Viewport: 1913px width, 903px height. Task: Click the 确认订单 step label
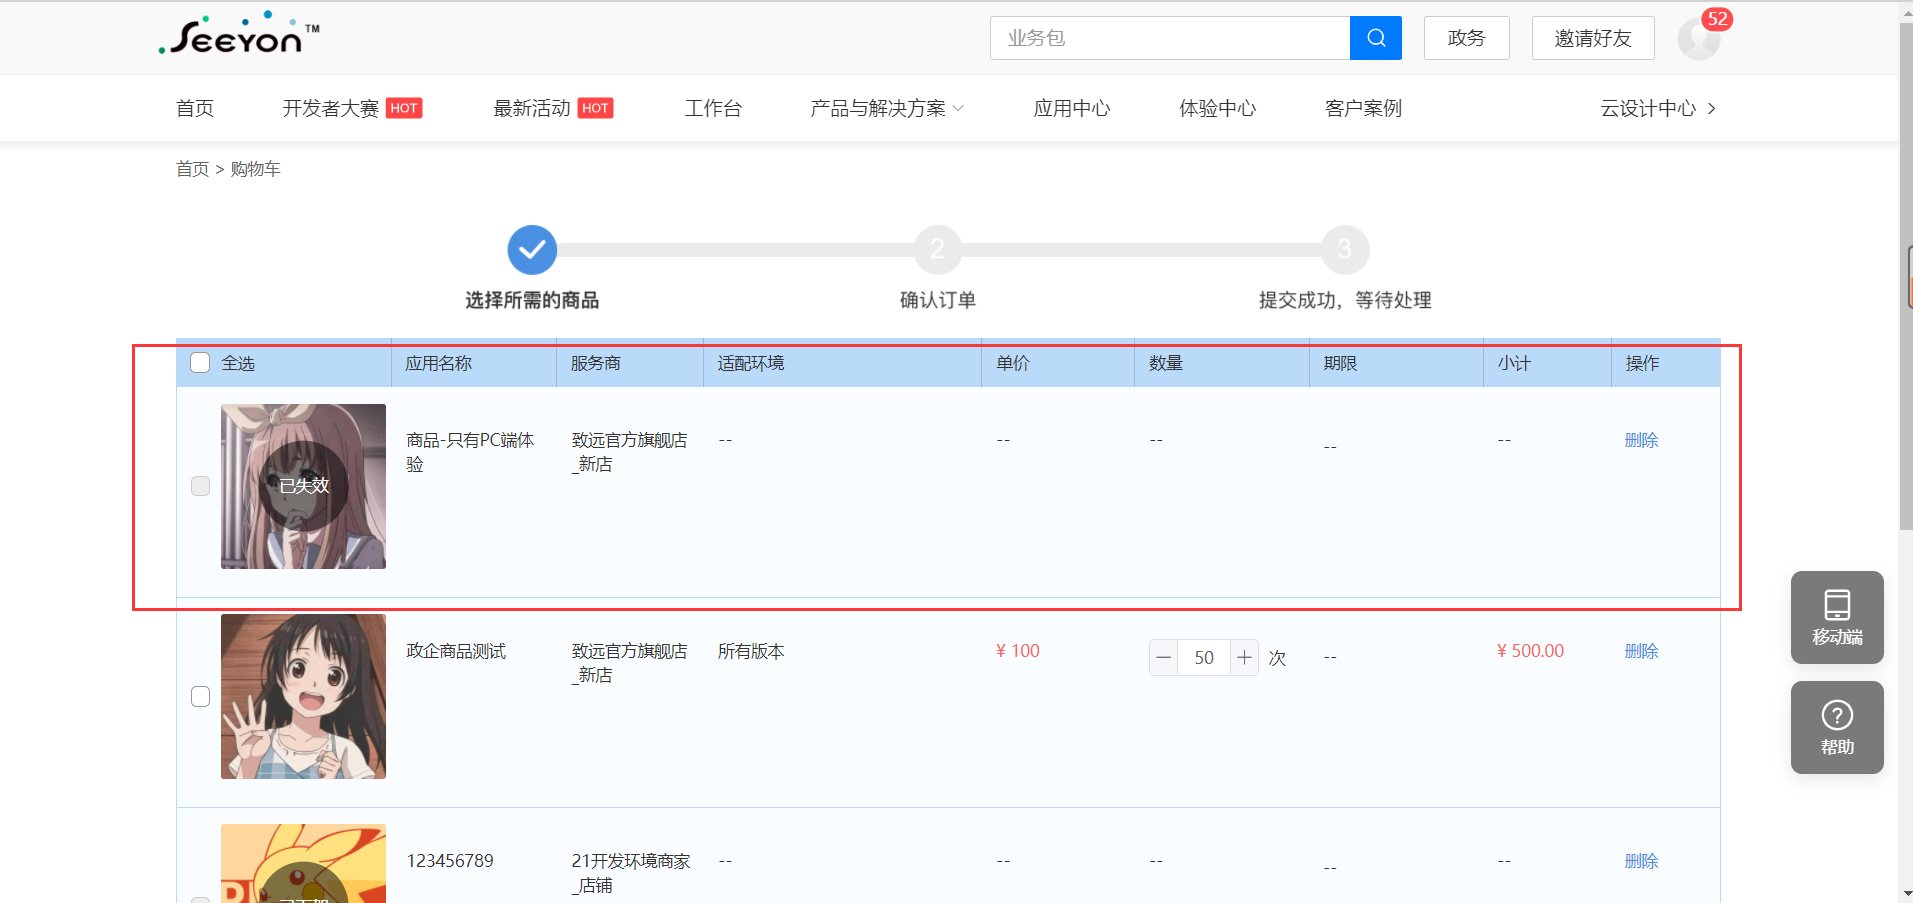coord(938,300)
